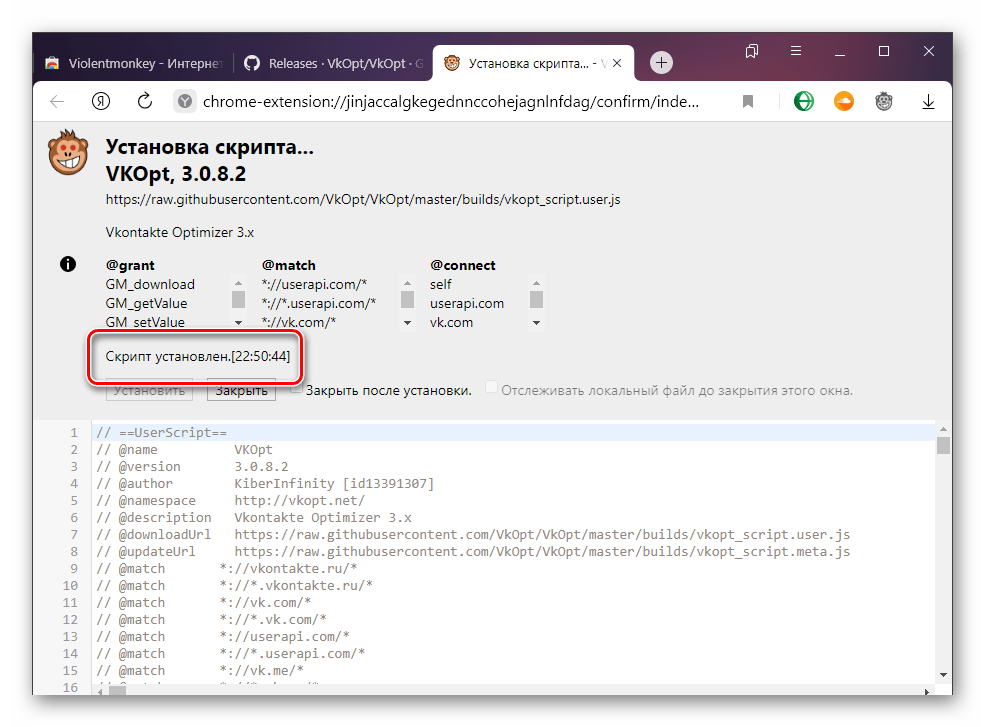Click the Установить button
The image size is (985, 727).
pyautogui.click(x=150, y=390)
